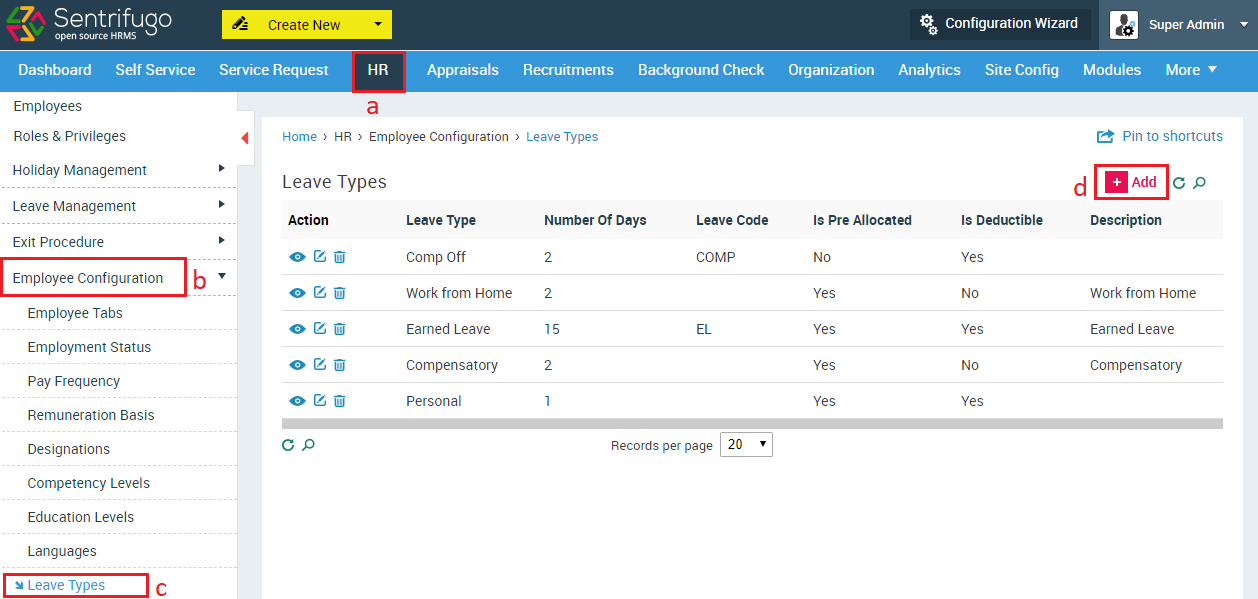Open the Configuration Wizard
This screenshot has width=1258, height=599.
click(x=999, y=23)
